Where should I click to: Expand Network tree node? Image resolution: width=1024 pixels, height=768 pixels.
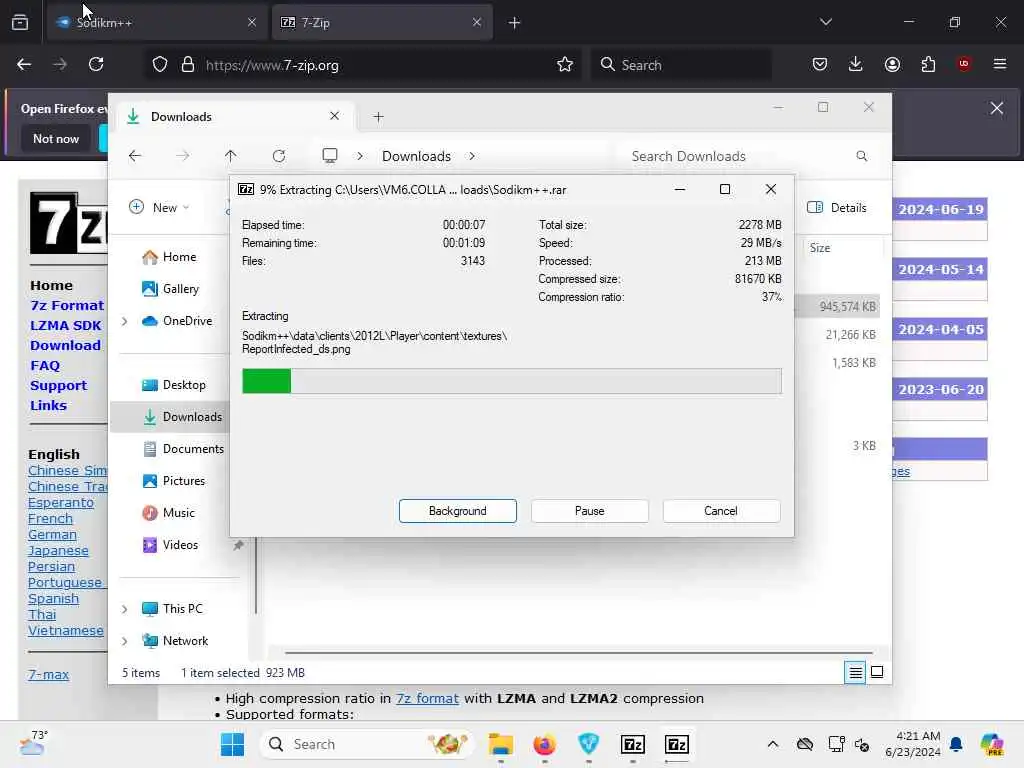(x=125, y=641)
